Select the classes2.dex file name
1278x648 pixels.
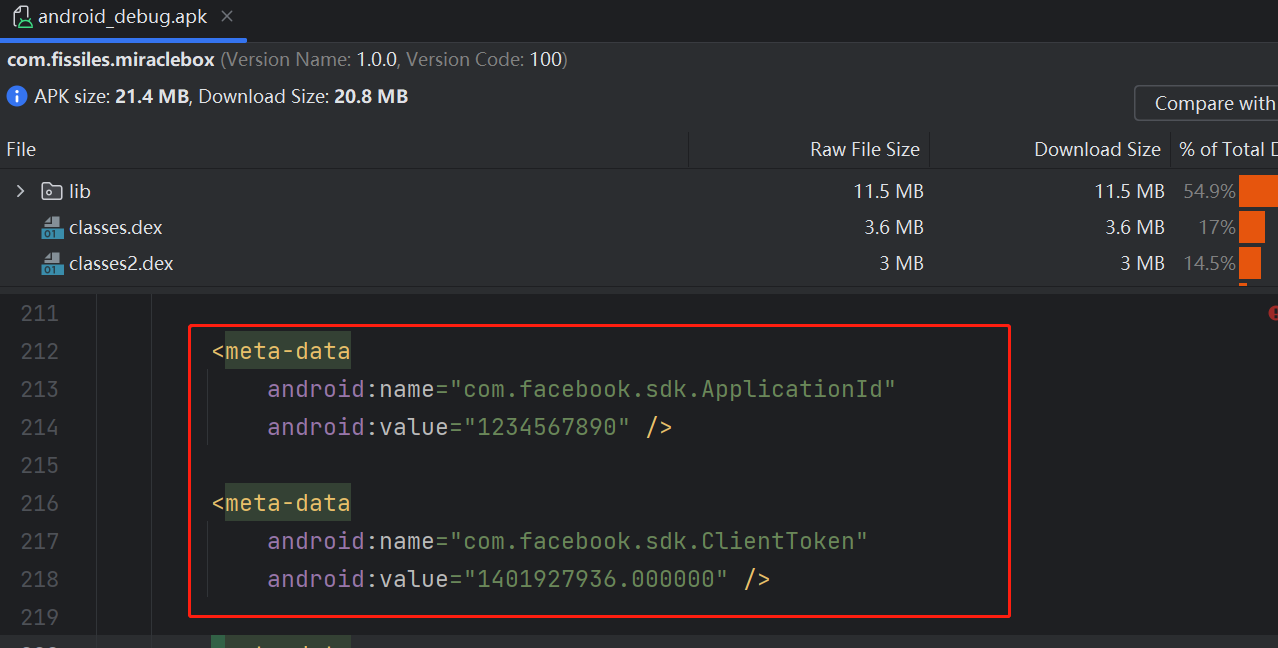pos(121,264)
